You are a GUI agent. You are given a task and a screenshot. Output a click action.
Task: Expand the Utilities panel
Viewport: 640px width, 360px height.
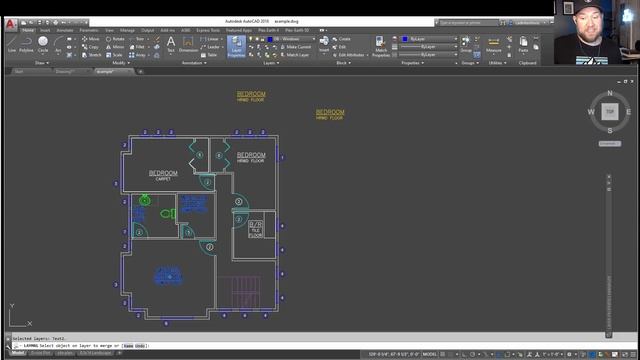497,63
